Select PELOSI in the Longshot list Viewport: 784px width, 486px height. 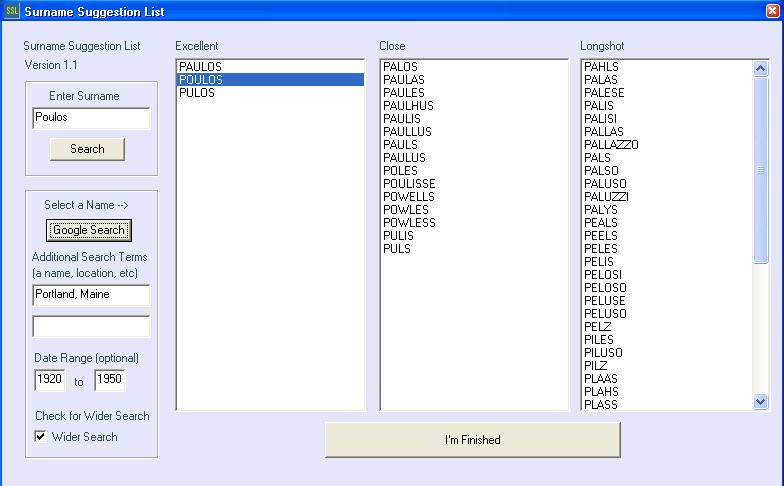click(602, 275)
